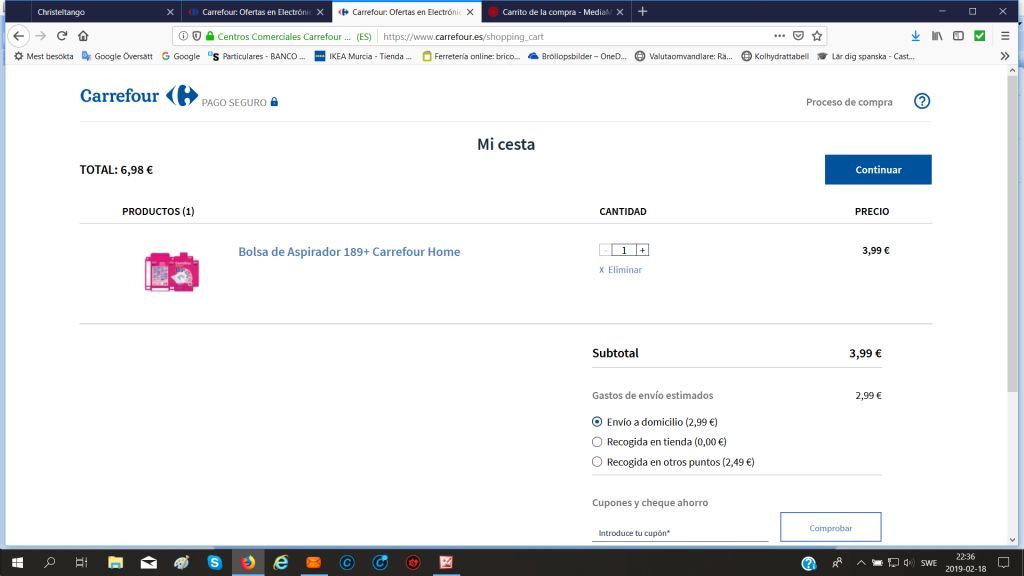Viewport: 1024px width, 576px height.
Task: Click the SWE input language indicator
Action: (929, 562)
